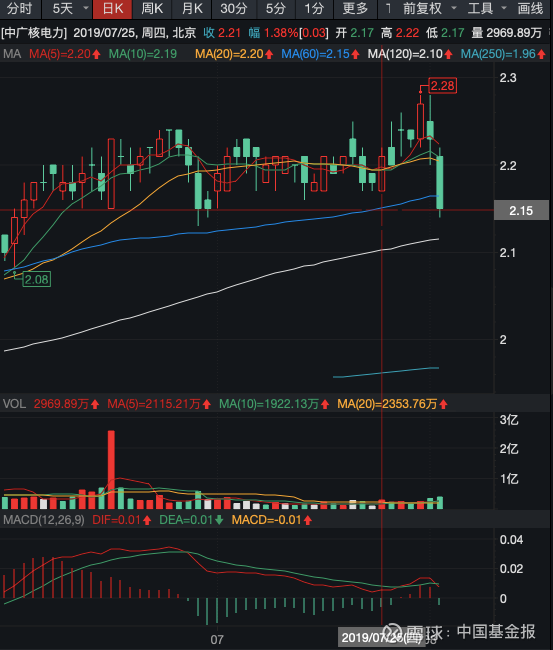Click the MA indicator label
Image resolution: width=553 pixels, height=650 pixels.
[x=12, y=54]
